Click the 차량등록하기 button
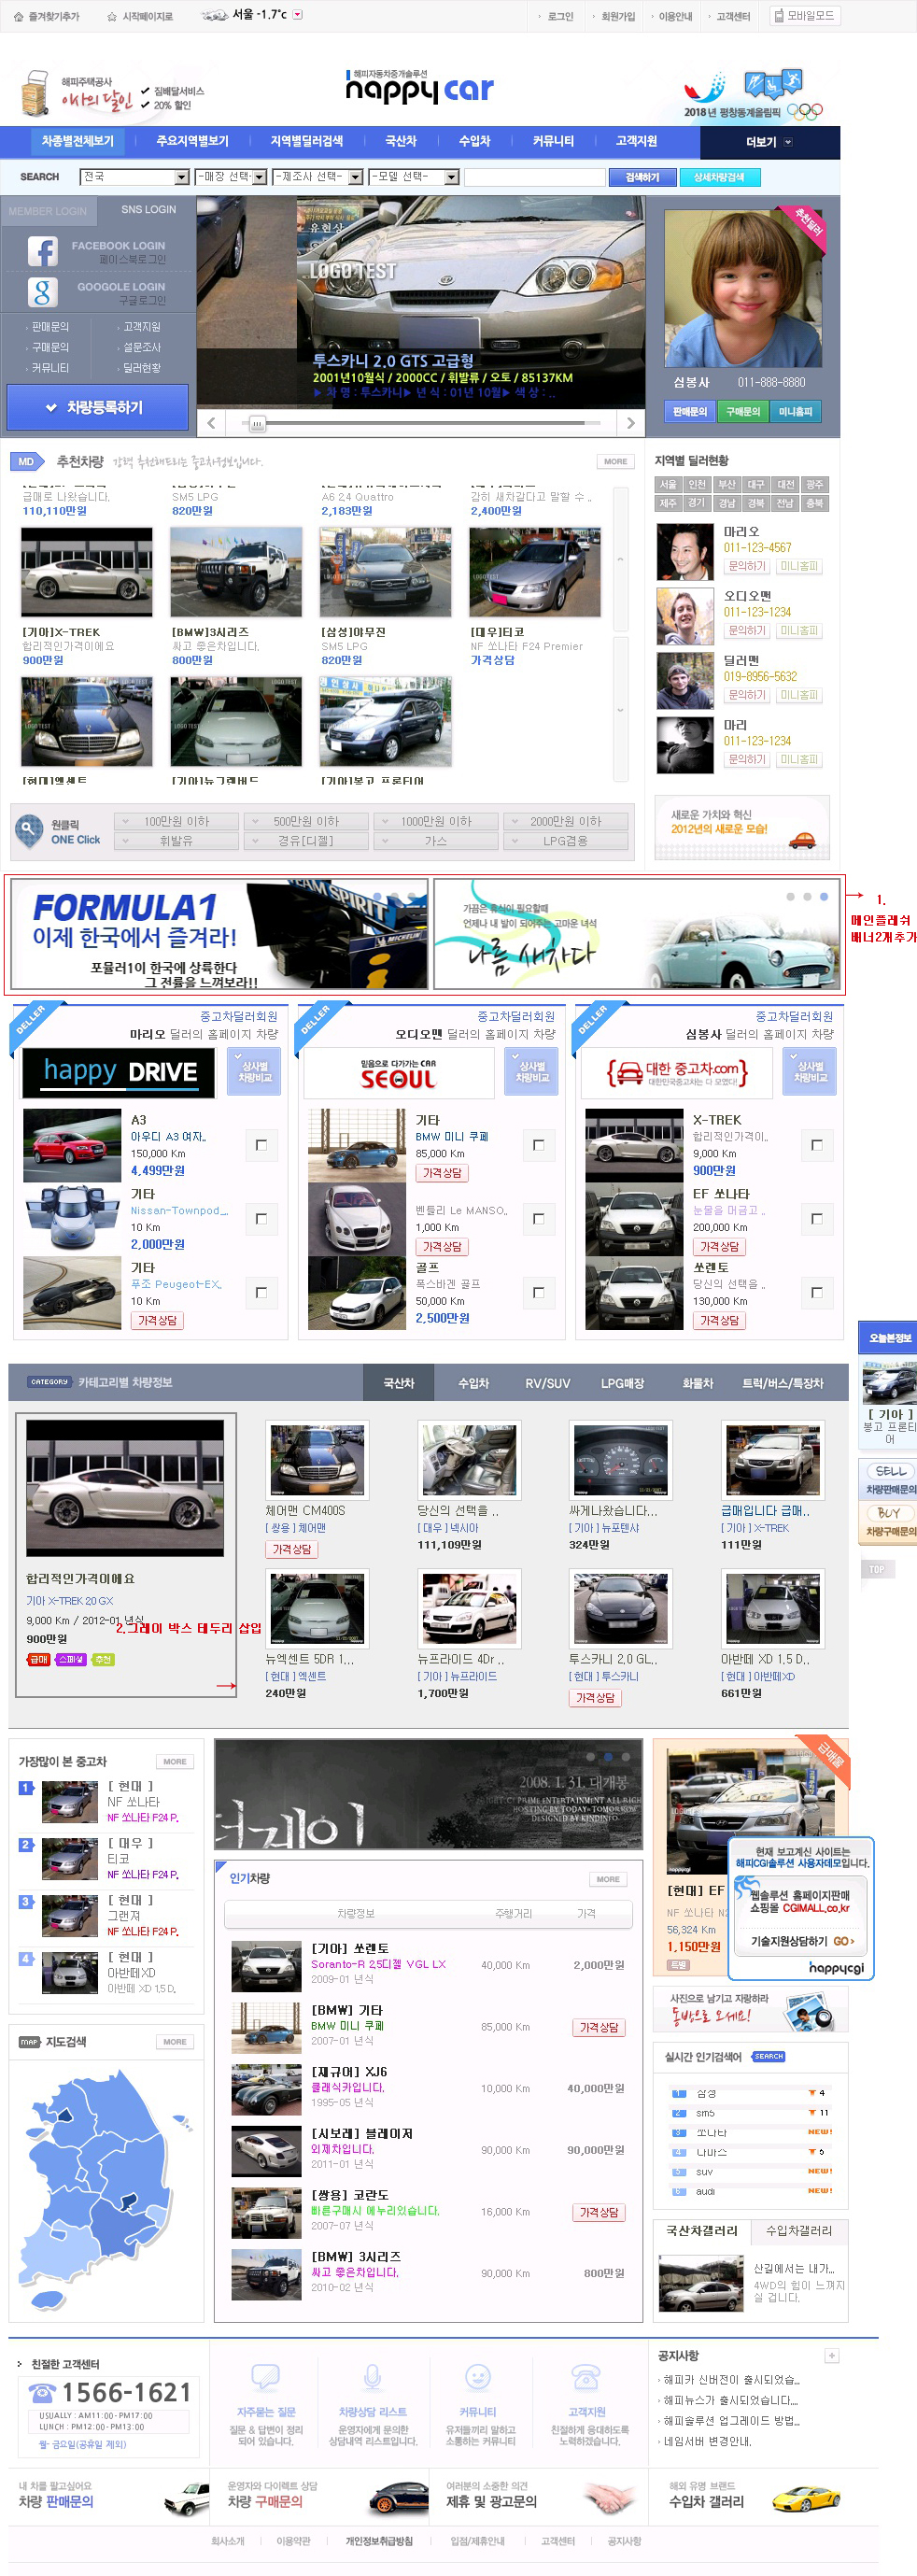Screen dimensions: 917x2576 (97, 408)
